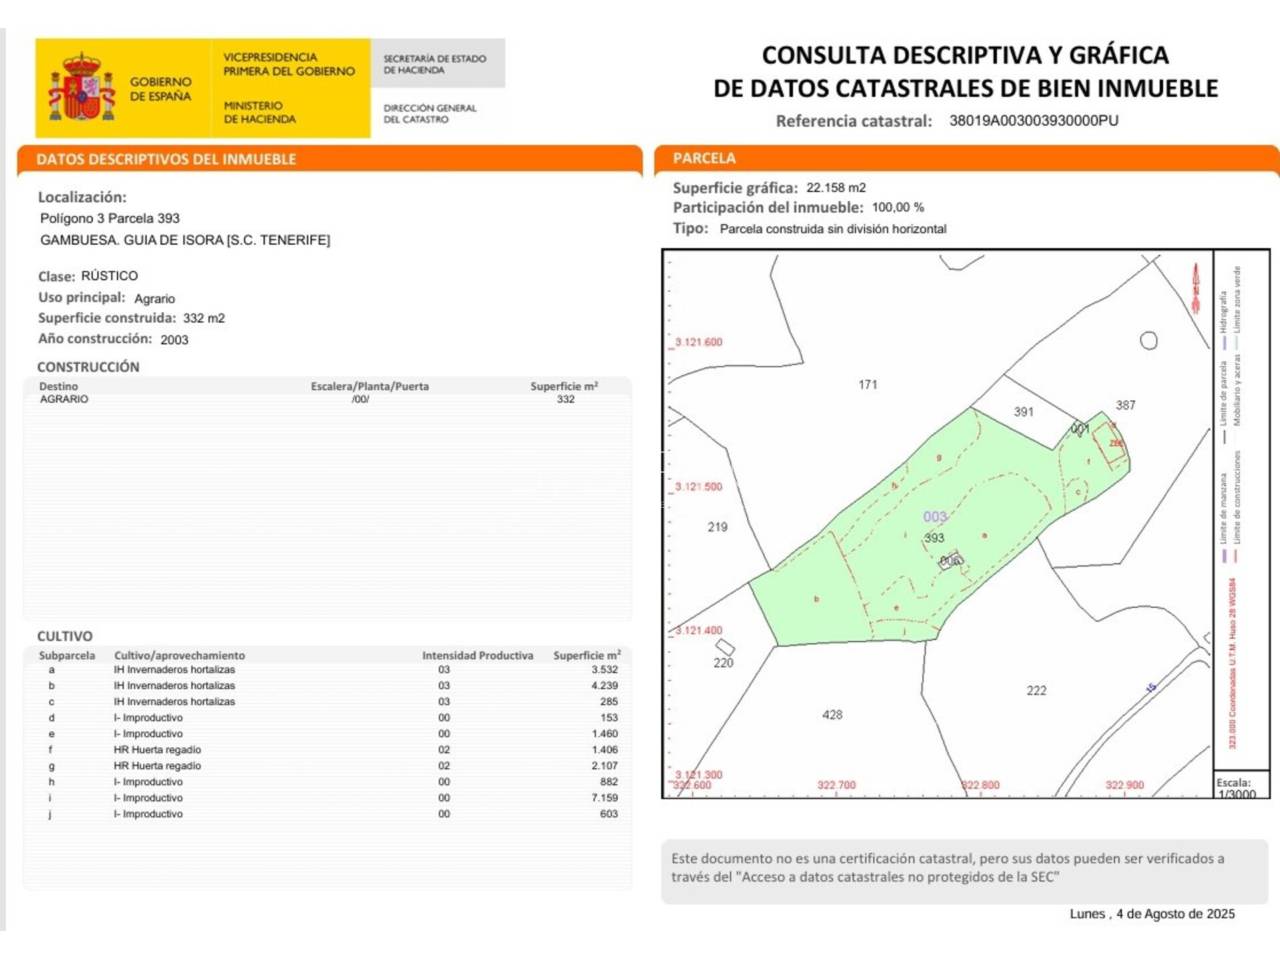
Task: Select parcel 428 on the map
Action: tap(832, 715)
